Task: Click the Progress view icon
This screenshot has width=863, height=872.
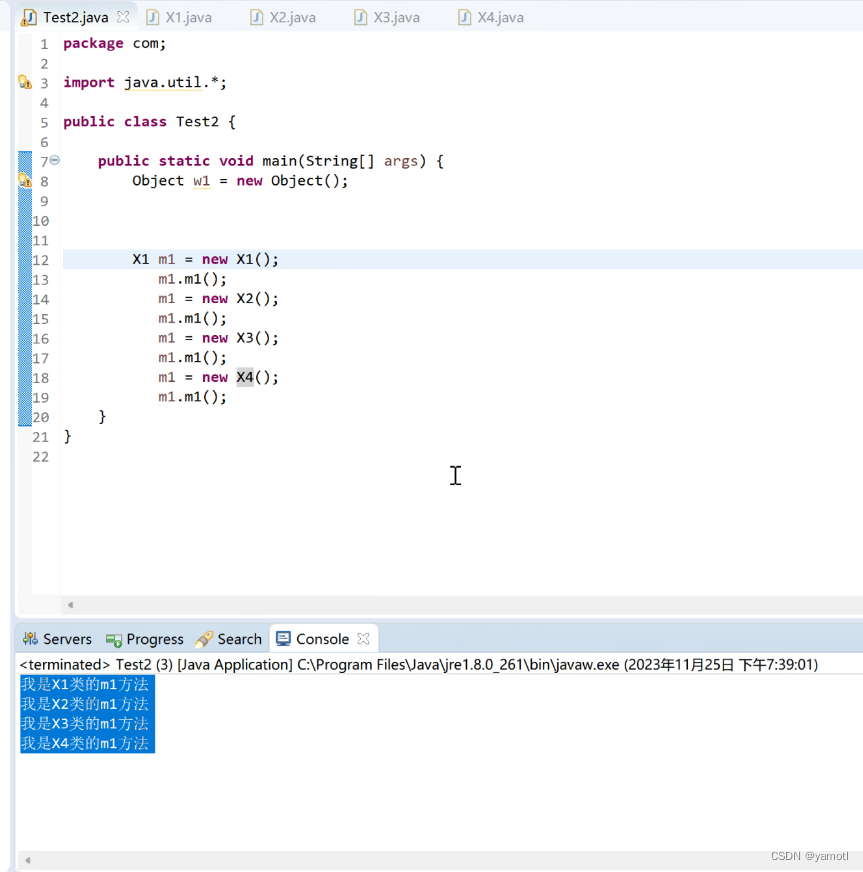Action: point(114,640)
